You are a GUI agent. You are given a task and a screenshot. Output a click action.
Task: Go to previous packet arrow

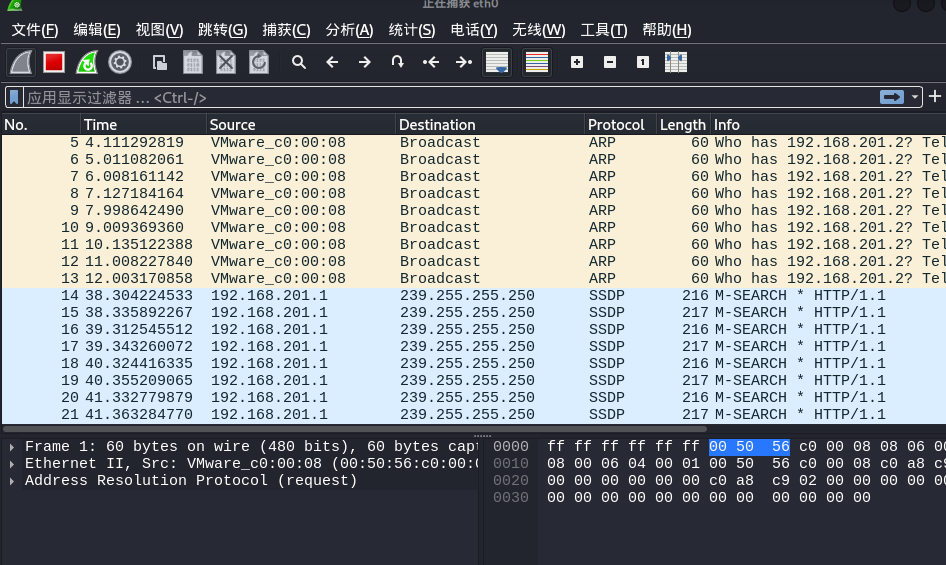click(332, 62)
